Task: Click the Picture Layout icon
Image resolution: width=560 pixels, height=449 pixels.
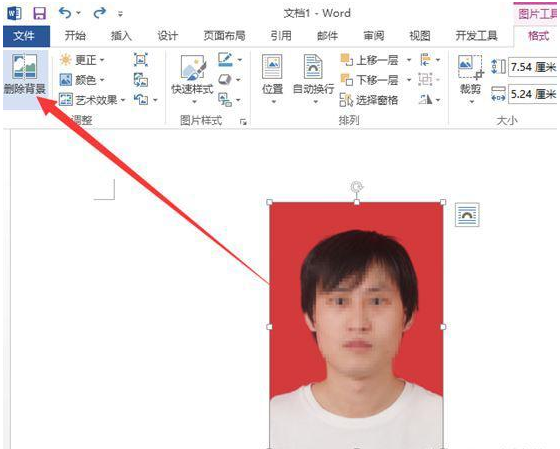Action: click(x=225, y=100)
